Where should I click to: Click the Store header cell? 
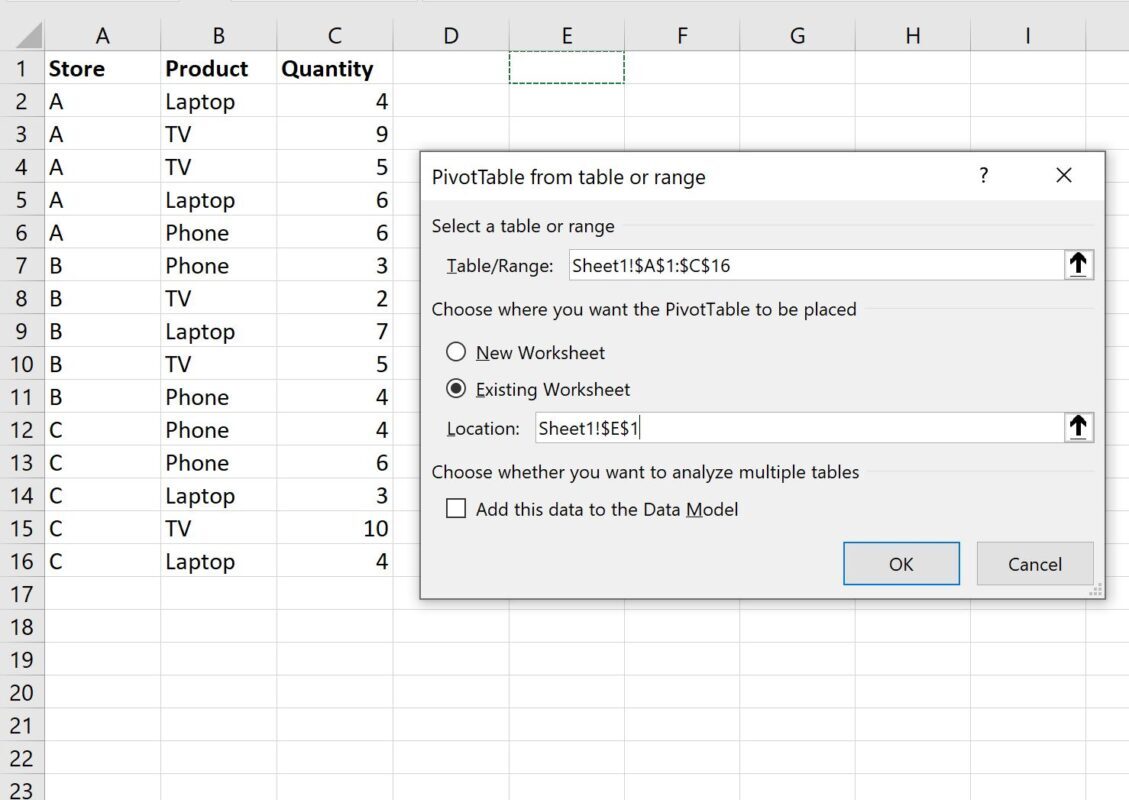[102, 69]
